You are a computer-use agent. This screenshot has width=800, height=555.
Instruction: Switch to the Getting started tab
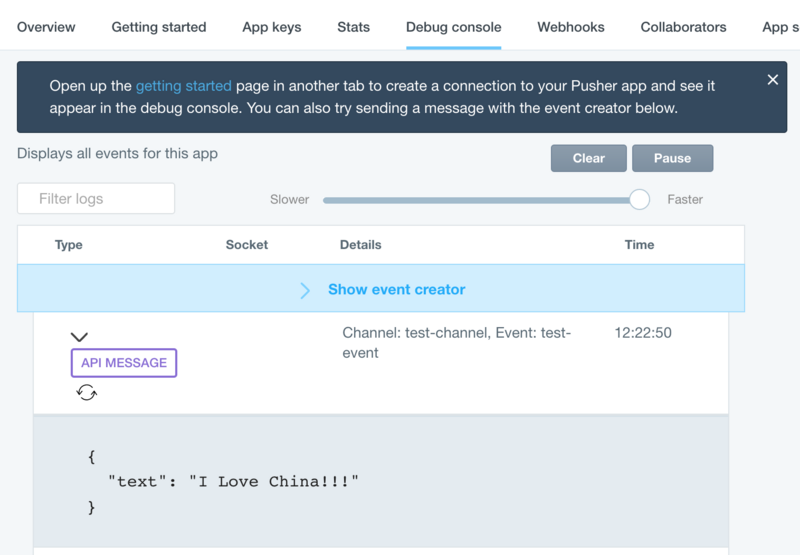click(159, 27)
